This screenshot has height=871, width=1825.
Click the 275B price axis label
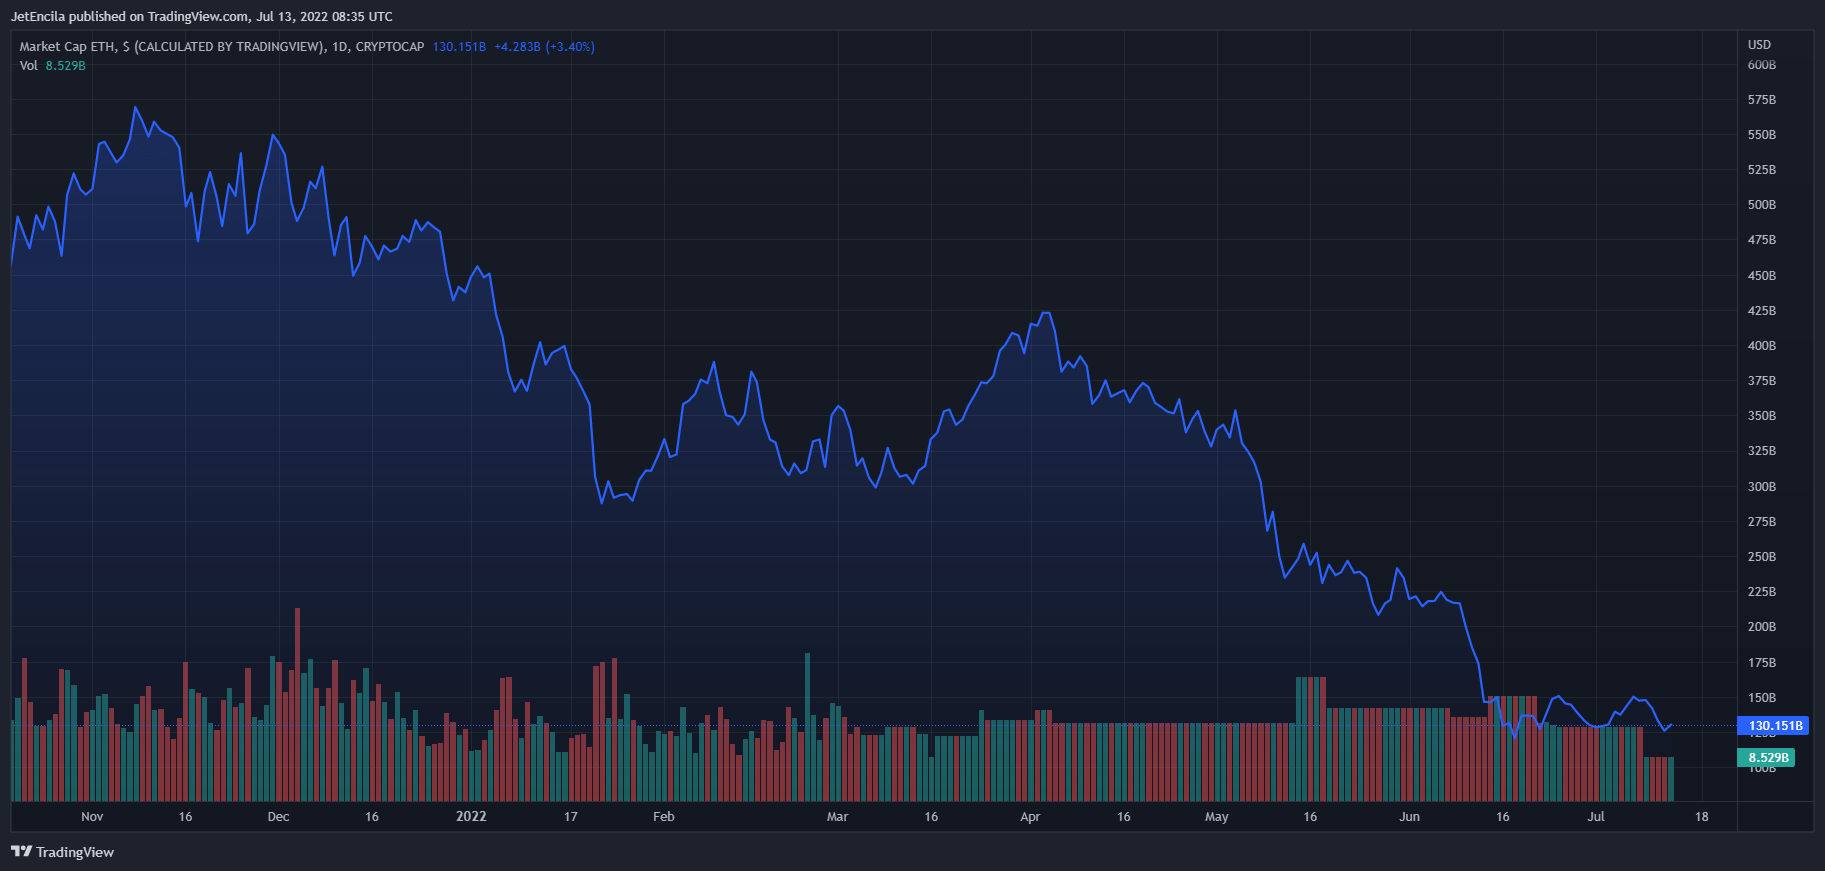coord(1762,522)
